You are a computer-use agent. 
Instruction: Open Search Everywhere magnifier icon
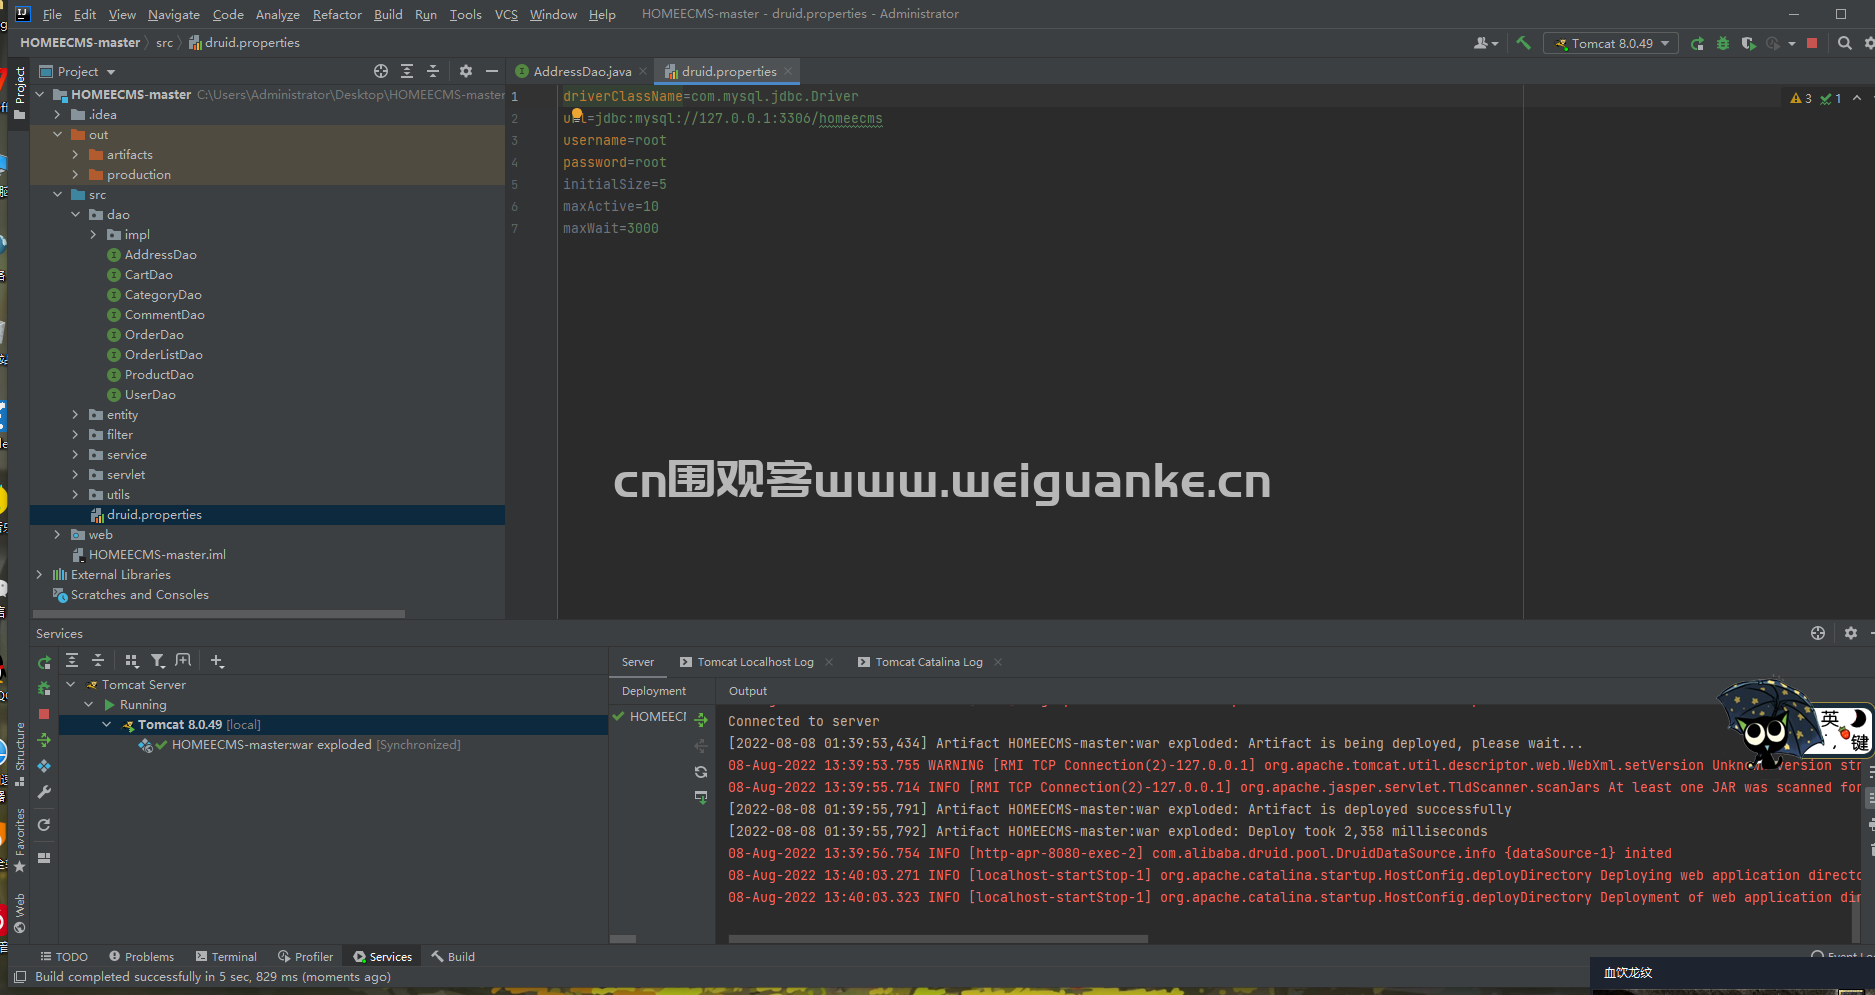click(x=1844, y=43)
